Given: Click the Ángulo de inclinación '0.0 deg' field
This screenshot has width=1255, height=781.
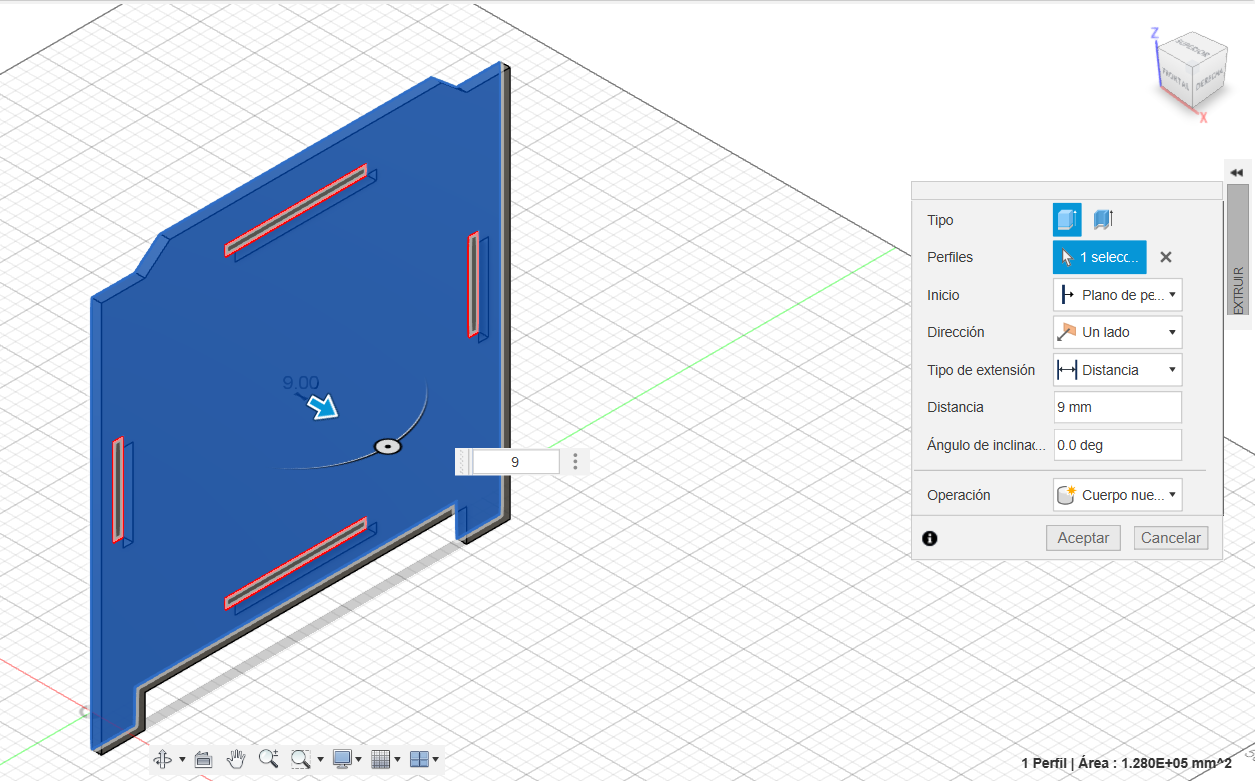Looking at the screenshot, I should (1118, 445).
